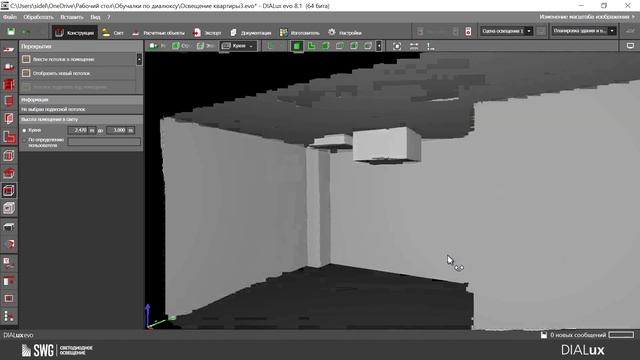Switch to the highlighted 3D view icon
The image size is (640, 360).
[x=297, y=46]
